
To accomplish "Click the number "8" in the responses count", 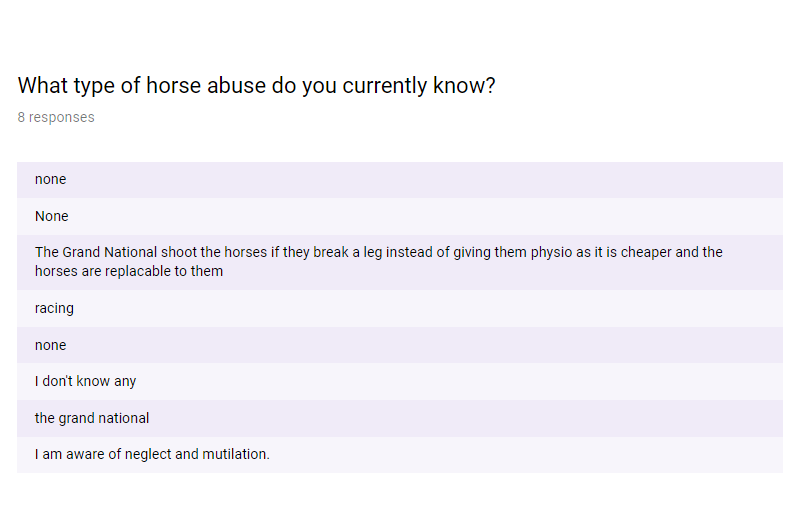I will (x=21, y=117).
